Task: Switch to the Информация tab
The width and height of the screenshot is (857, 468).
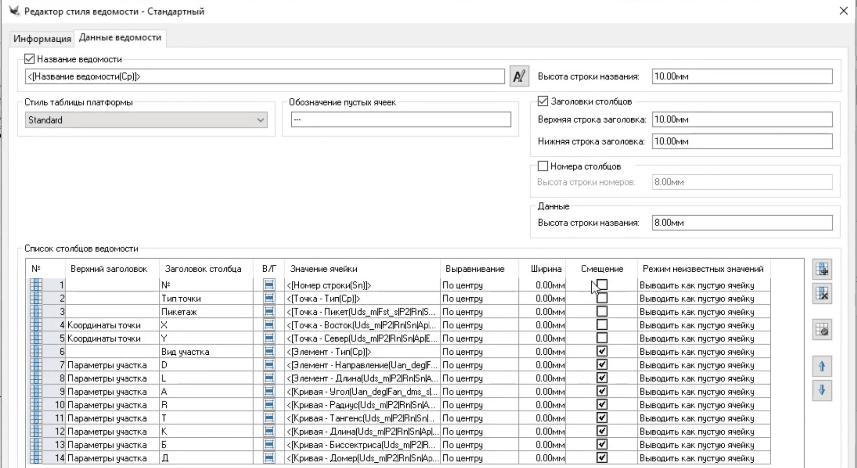Action: click(42, 39)
